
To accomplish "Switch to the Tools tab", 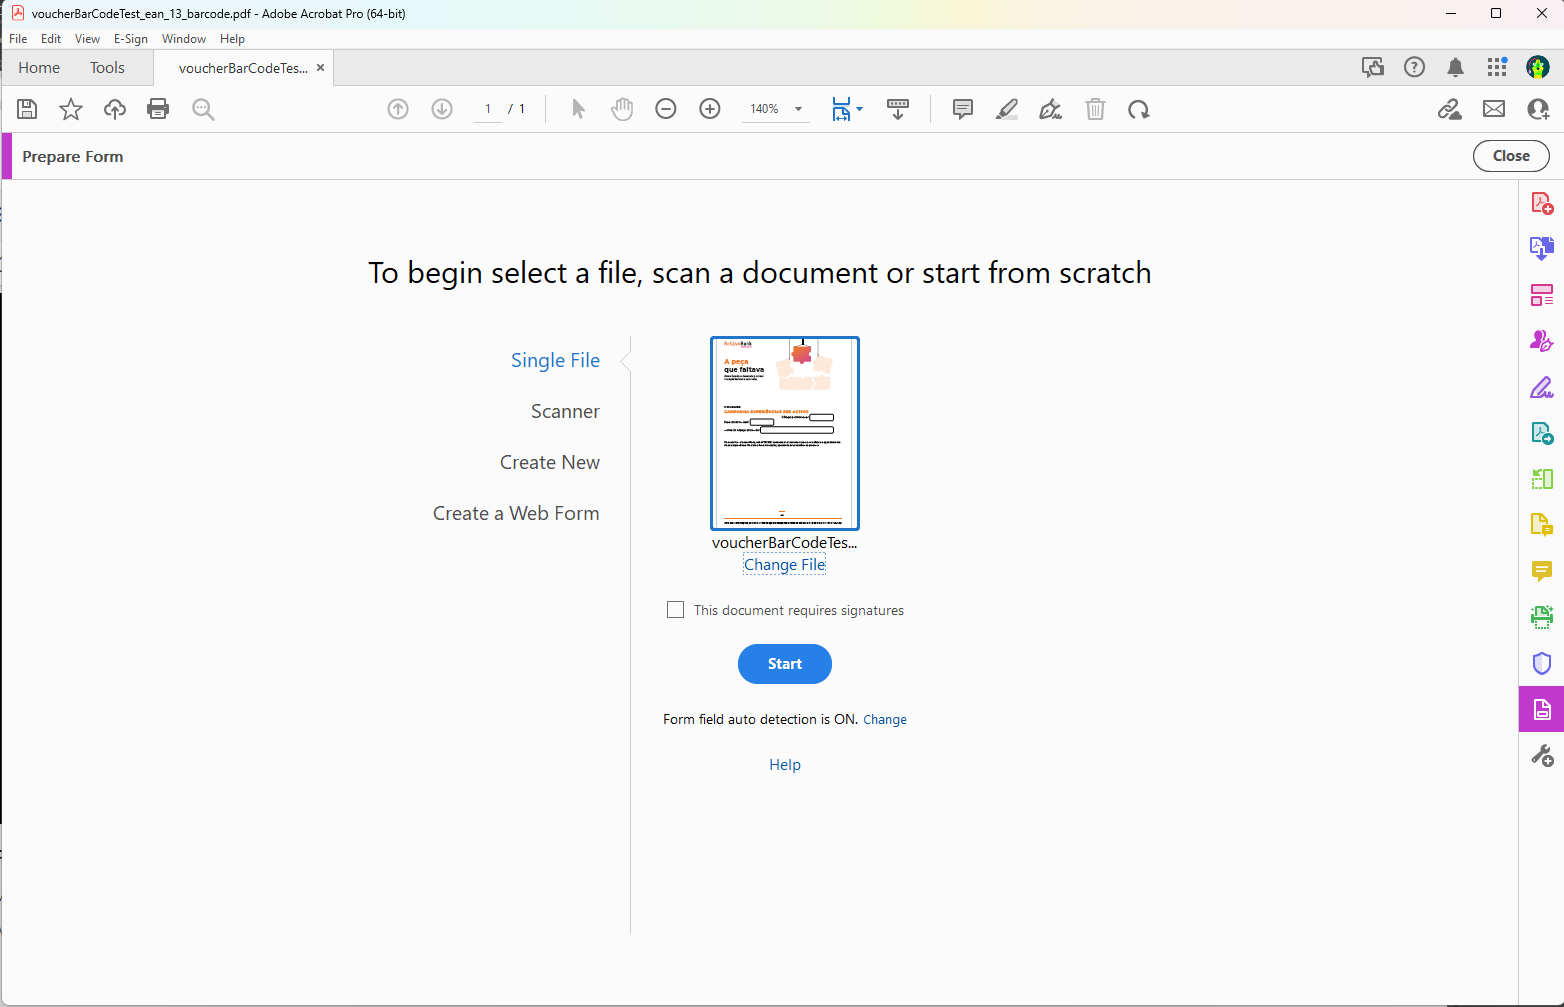I will tap(107, 68).
